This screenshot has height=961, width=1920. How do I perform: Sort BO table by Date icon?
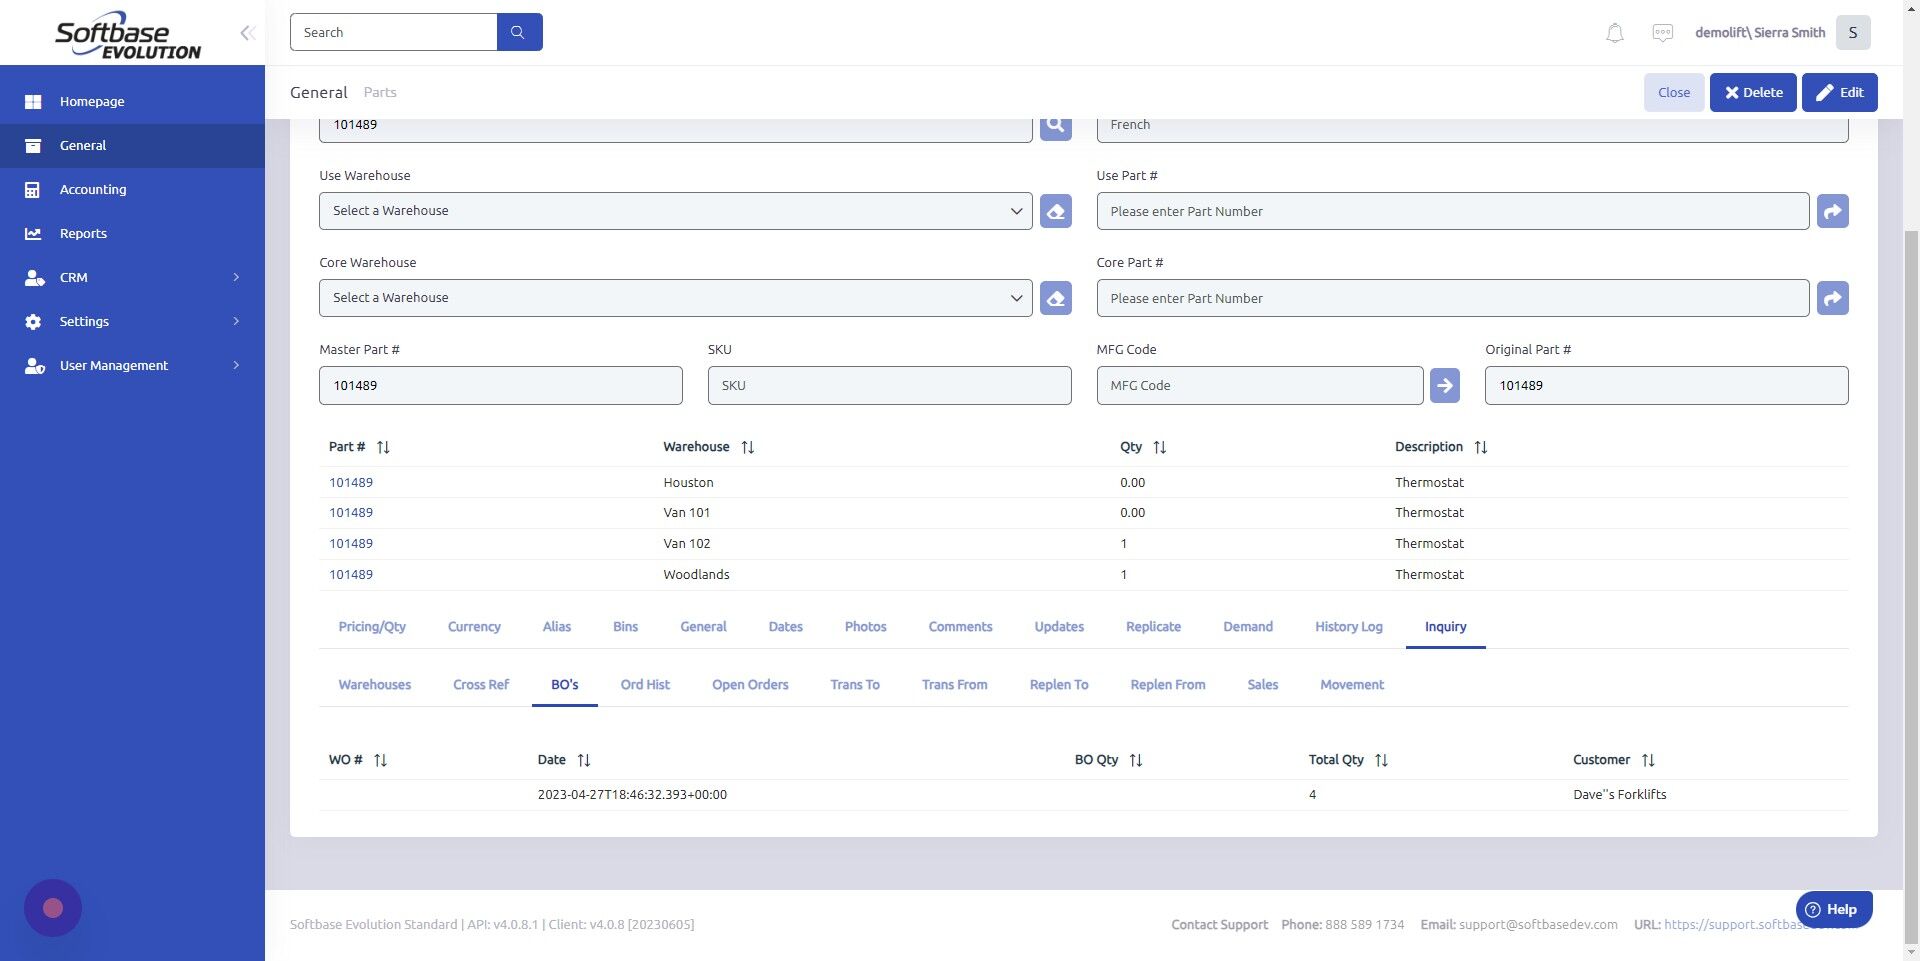click(x=584, y=760)
